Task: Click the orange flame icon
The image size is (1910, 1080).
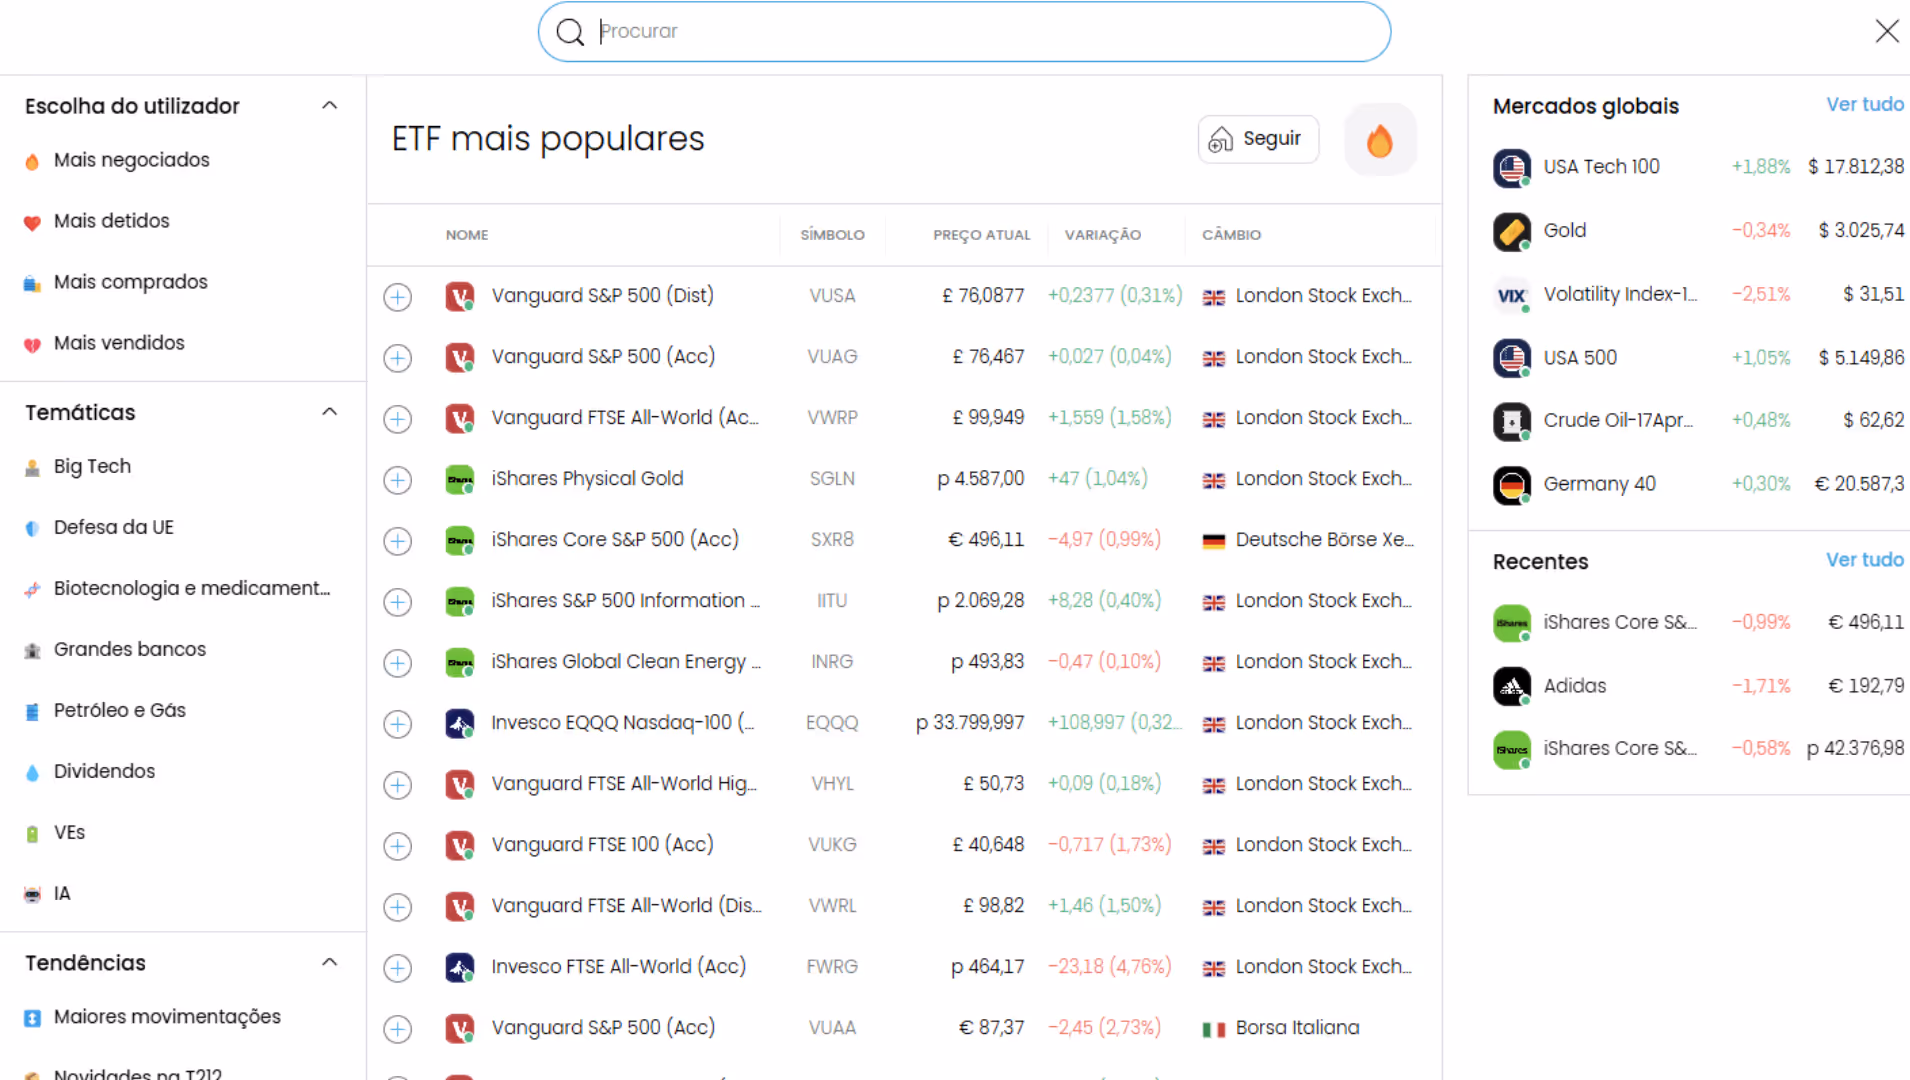Action: [x=1380, y=140]
